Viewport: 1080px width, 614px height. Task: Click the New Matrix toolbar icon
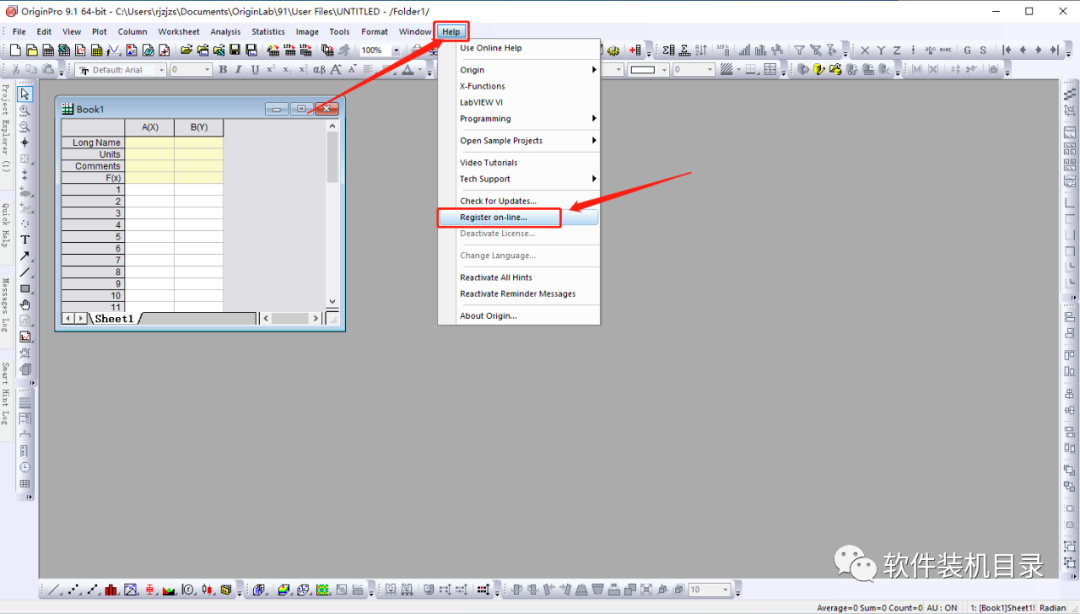tap(96, 50)
